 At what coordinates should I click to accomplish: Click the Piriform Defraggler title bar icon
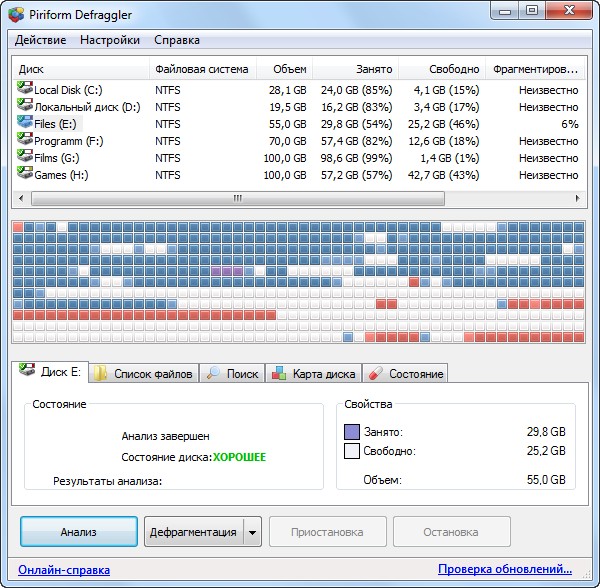[x=15, y=12]
